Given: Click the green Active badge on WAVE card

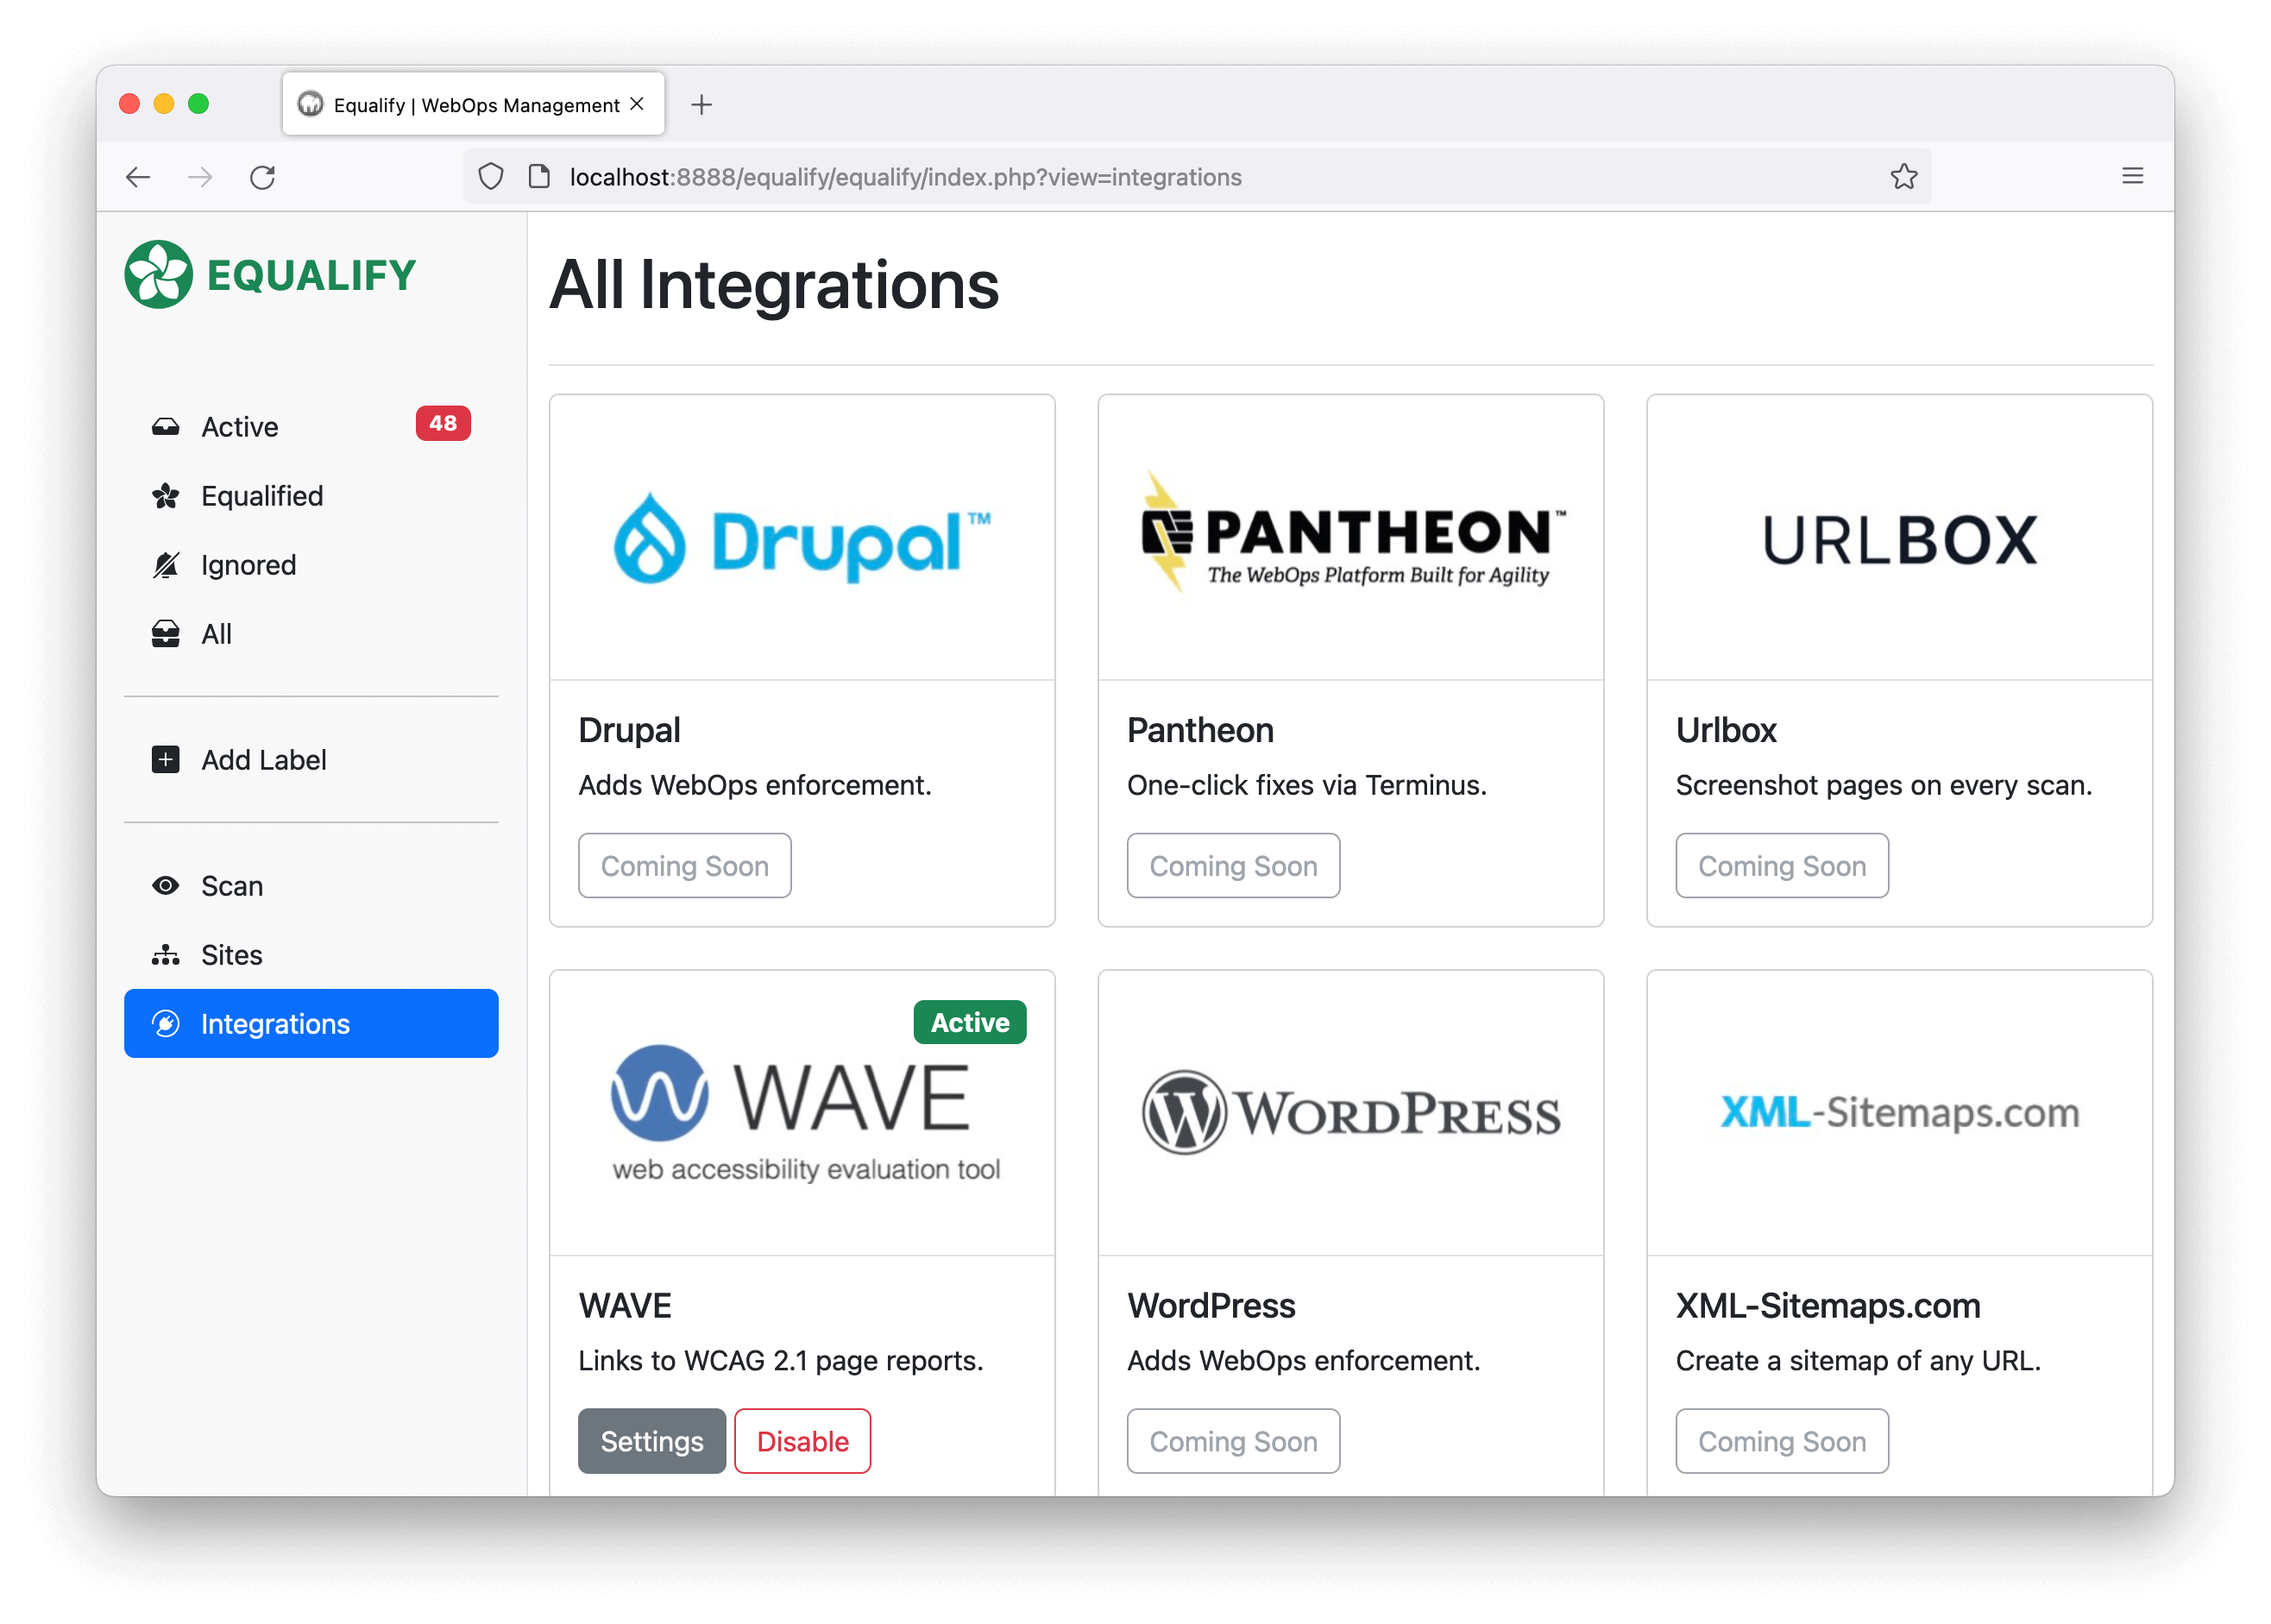Looking at the screenshot, I should [970, 1022].
